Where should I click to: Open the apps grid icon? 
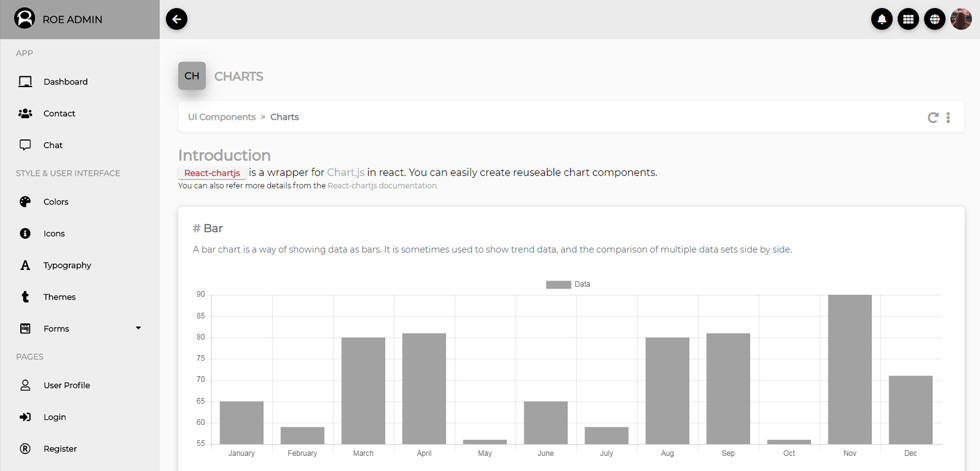(x=908, y=19)
